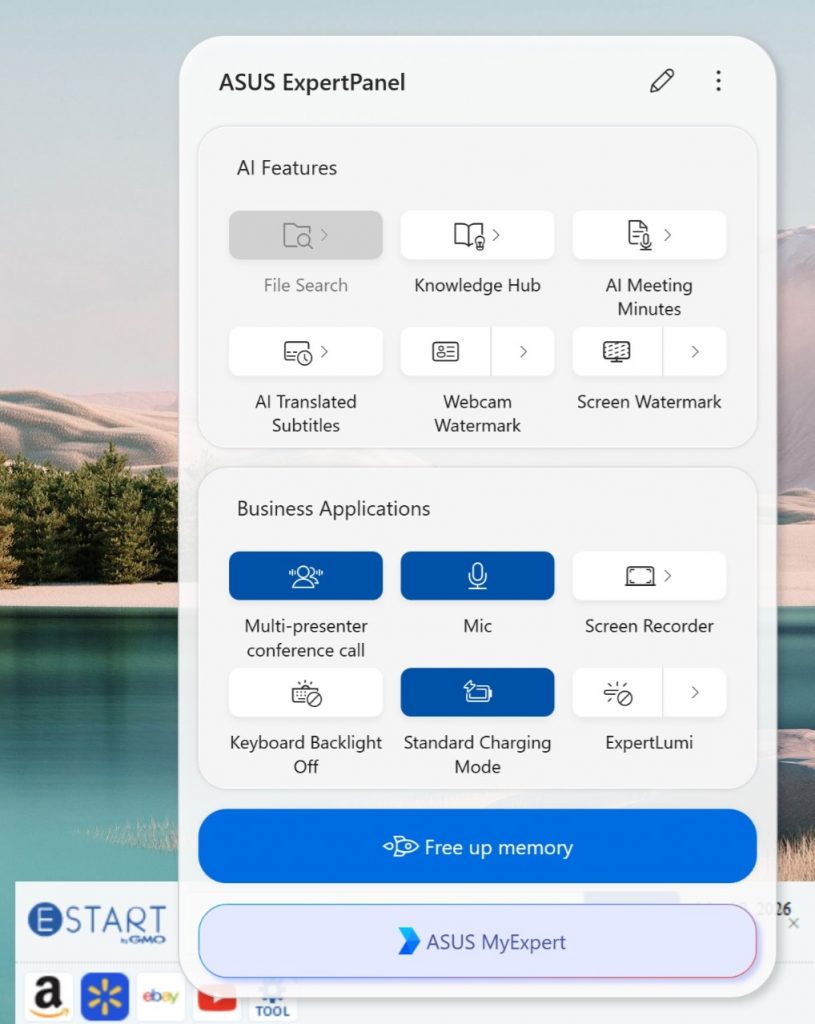The height and width of the screenshot is (1024, 815).
Task: Click the ExpertLumi icon
Action: pyautogui.click(x=617, y=693)
